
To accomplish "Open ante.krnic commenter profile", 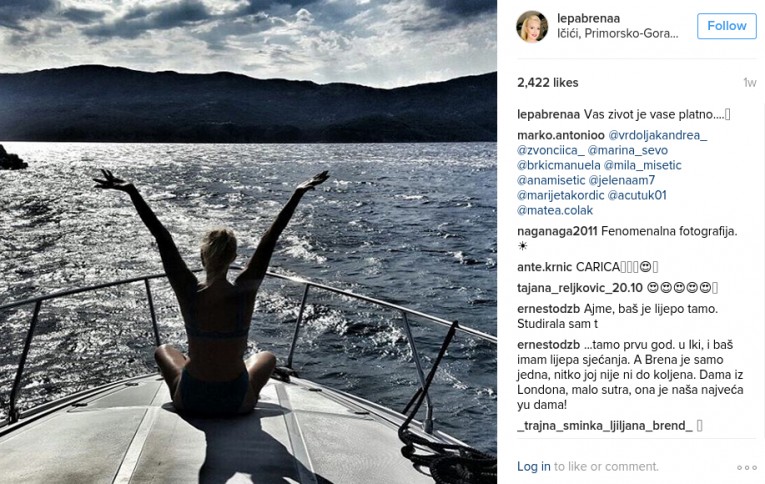I will point(544,267).
